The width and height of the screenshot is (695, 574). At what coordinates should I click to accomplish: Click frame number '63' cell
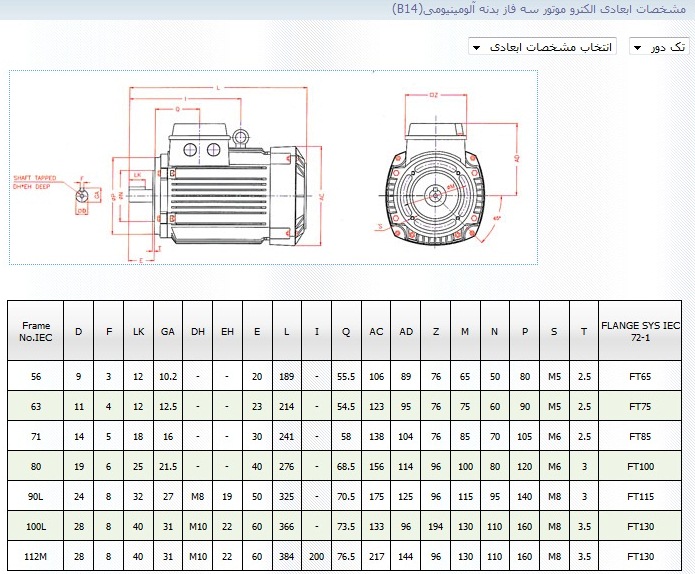pos(36,406)
